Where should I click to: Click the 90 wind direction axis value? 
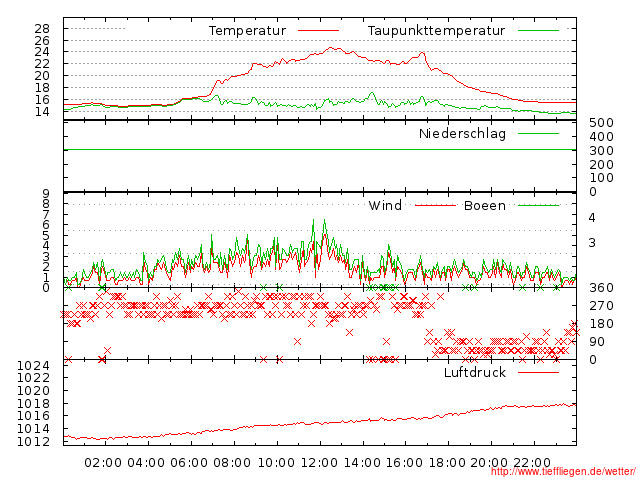coord(597,342)
